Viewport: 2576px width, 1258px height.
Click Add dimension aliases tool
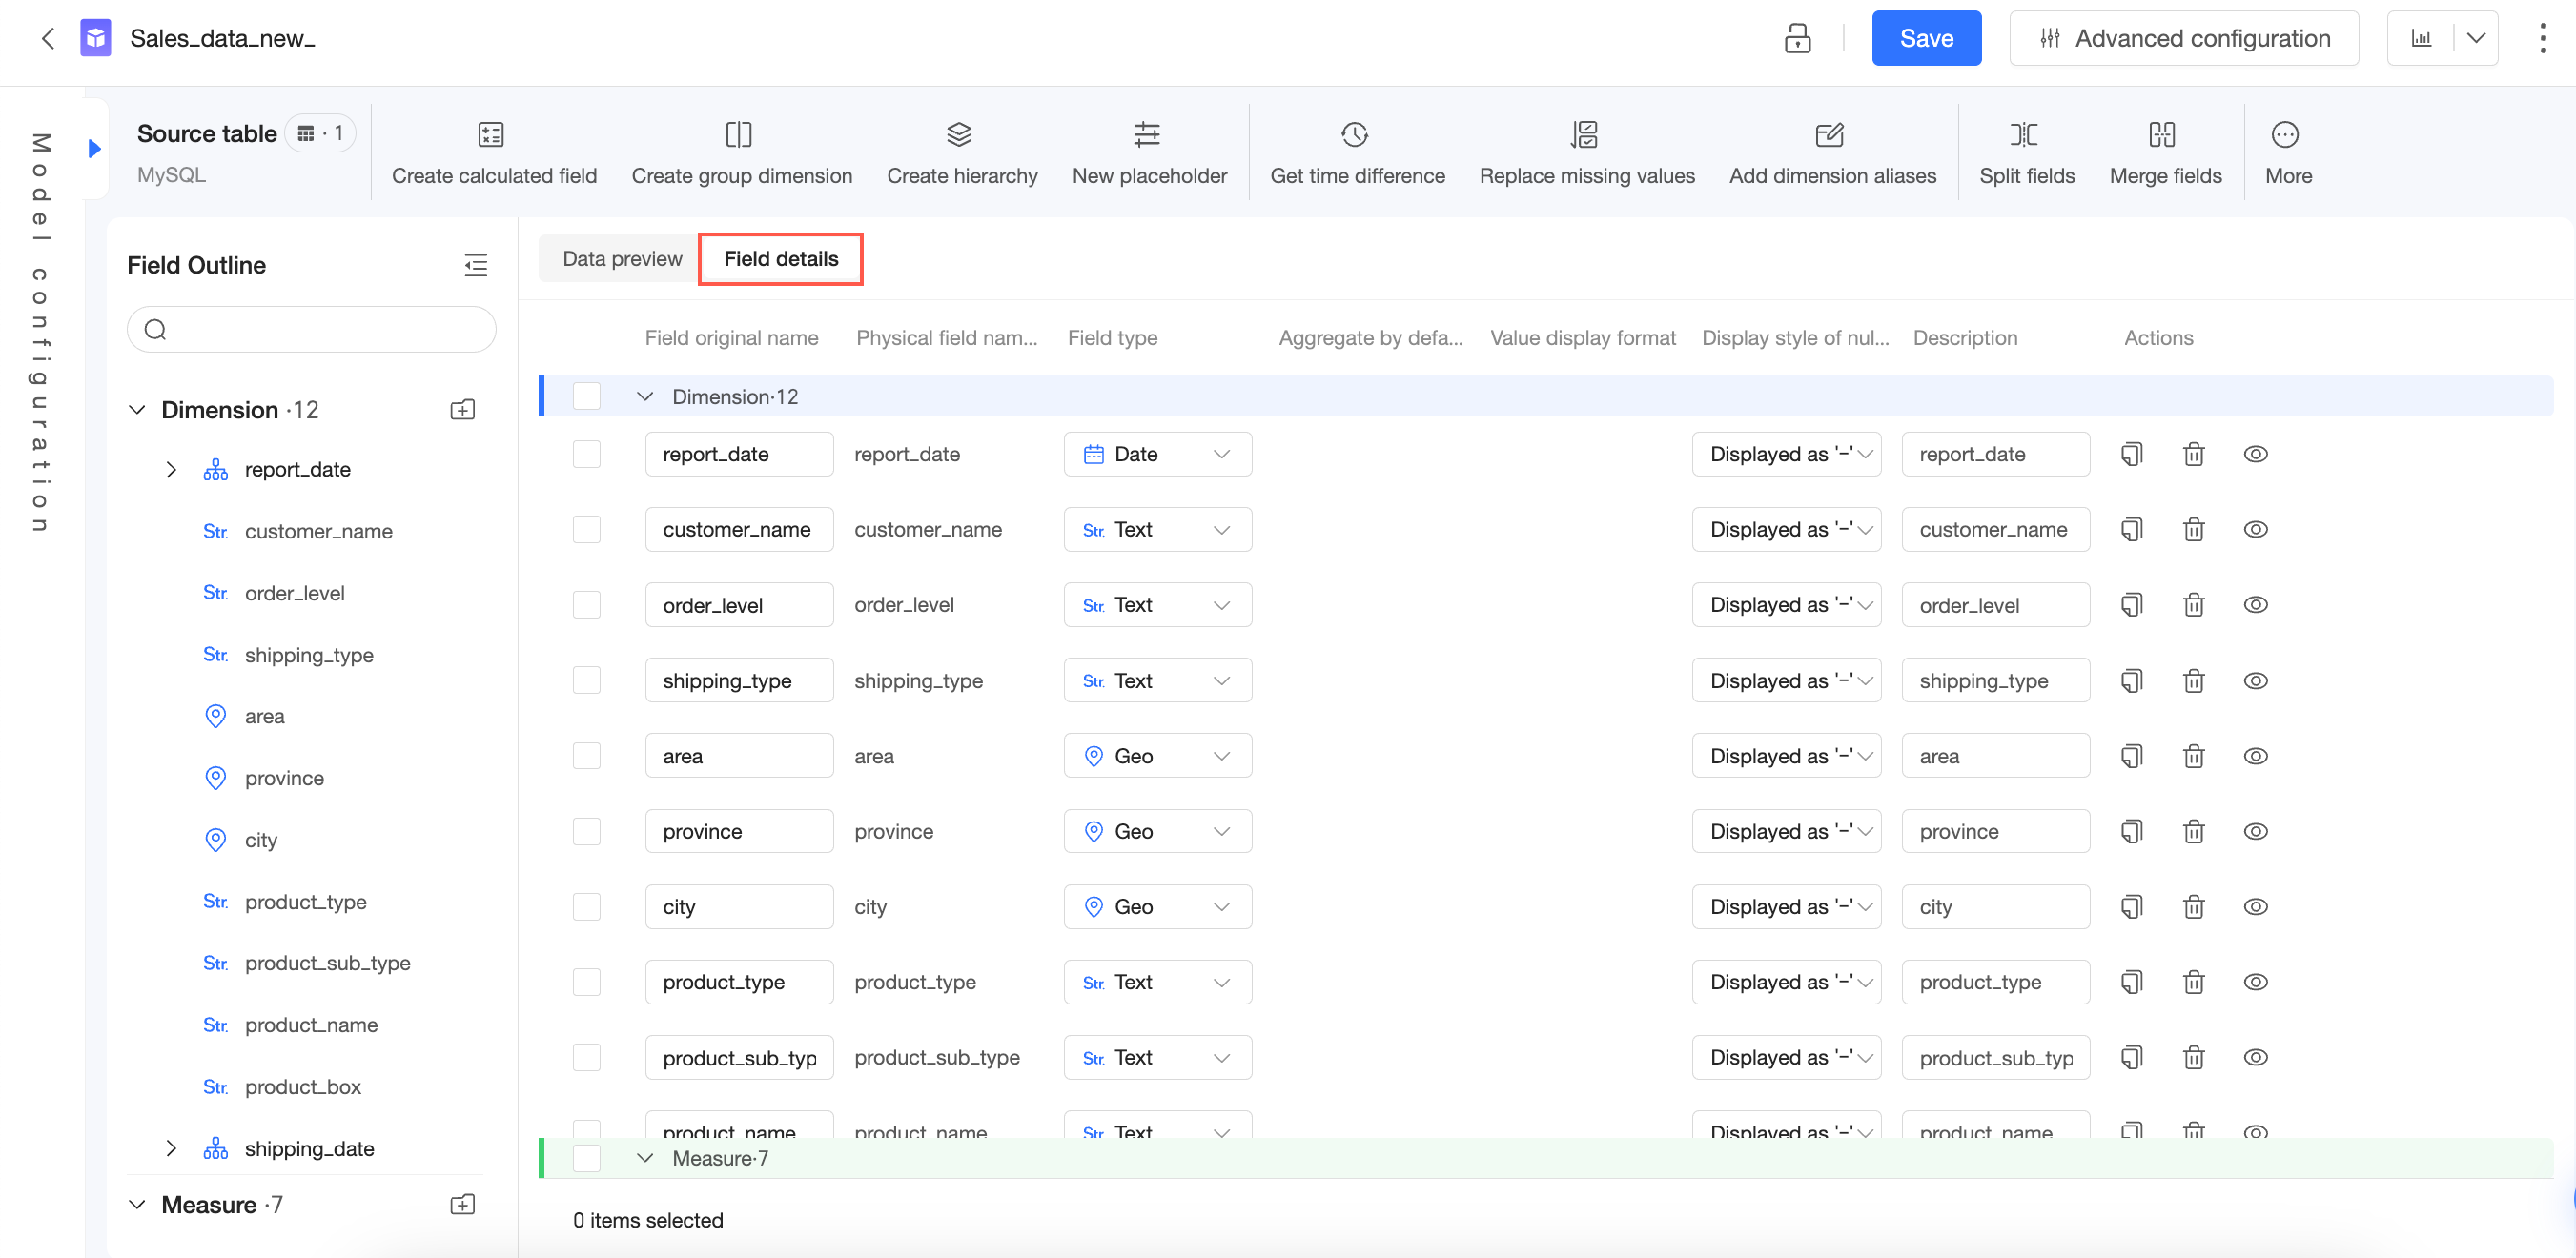pyautogui.click(x=1832, y=153)
